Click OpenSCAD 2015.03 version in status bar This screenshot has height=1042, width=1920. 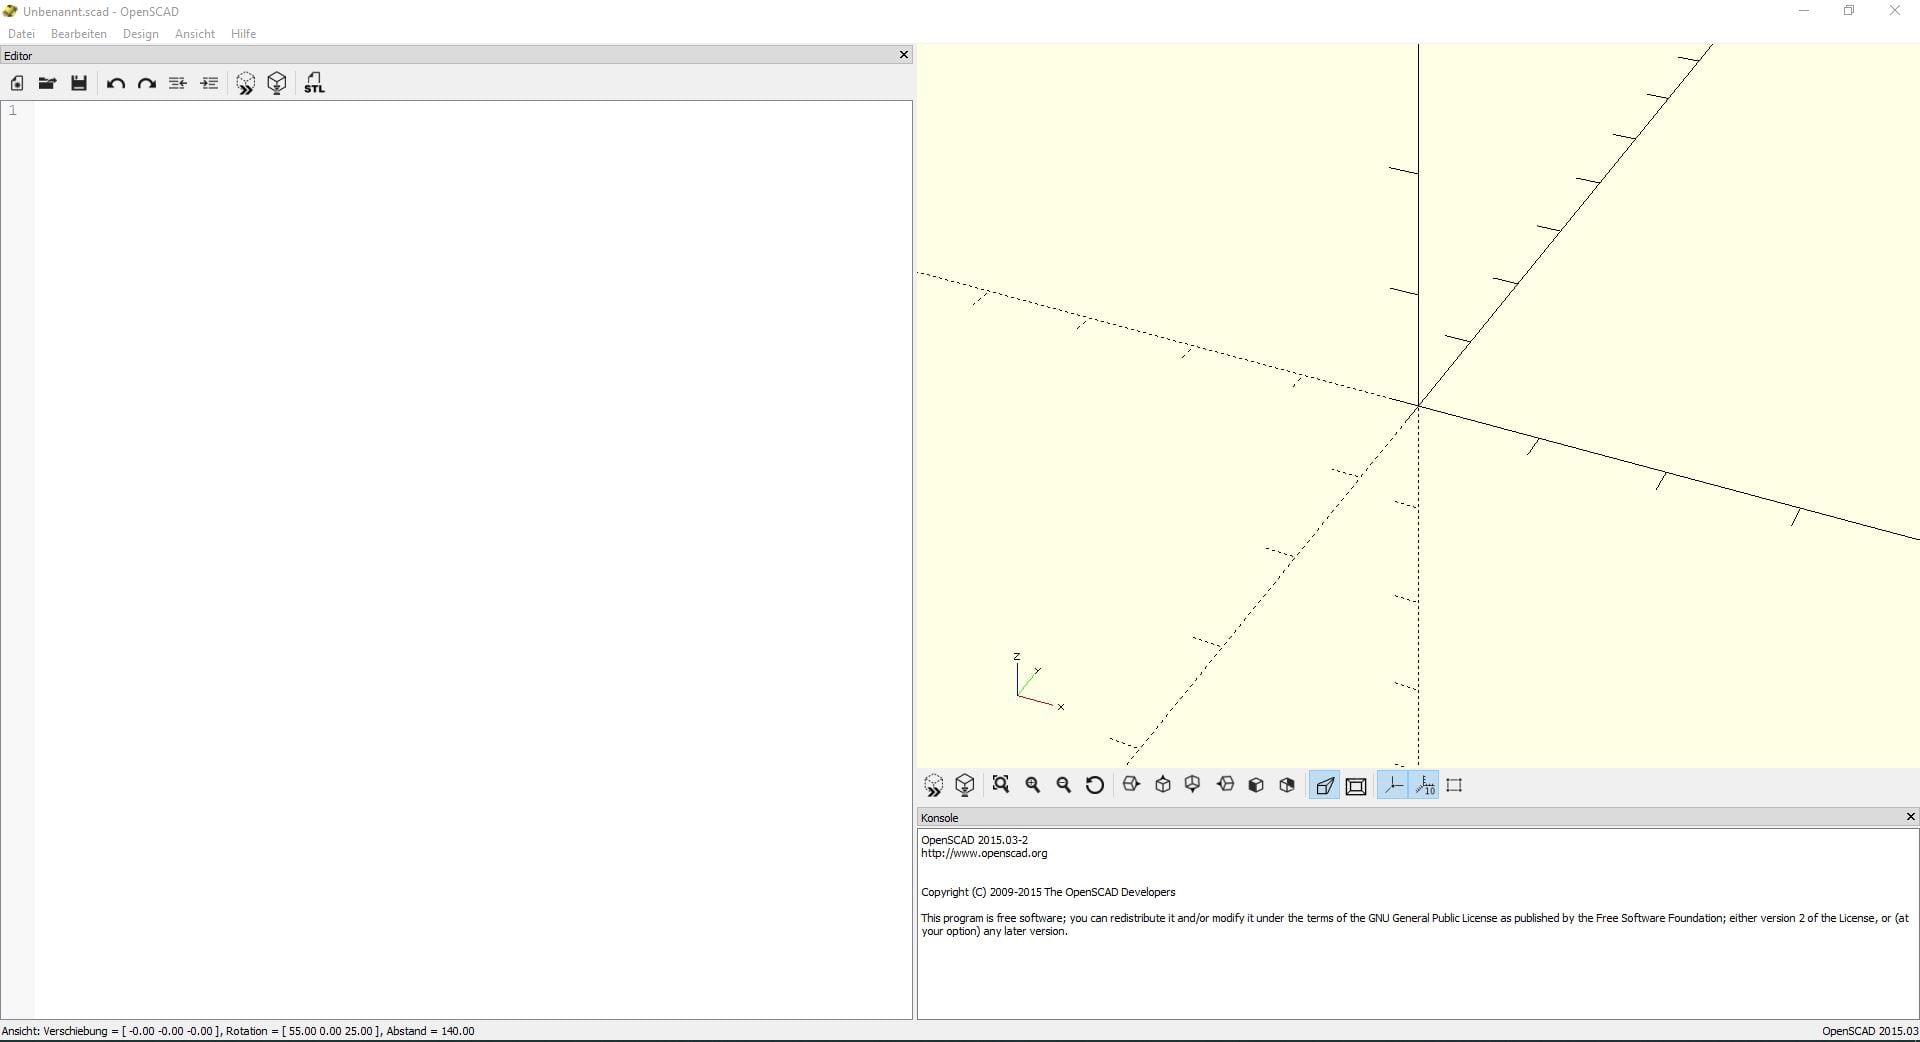pos(1869,1031)
